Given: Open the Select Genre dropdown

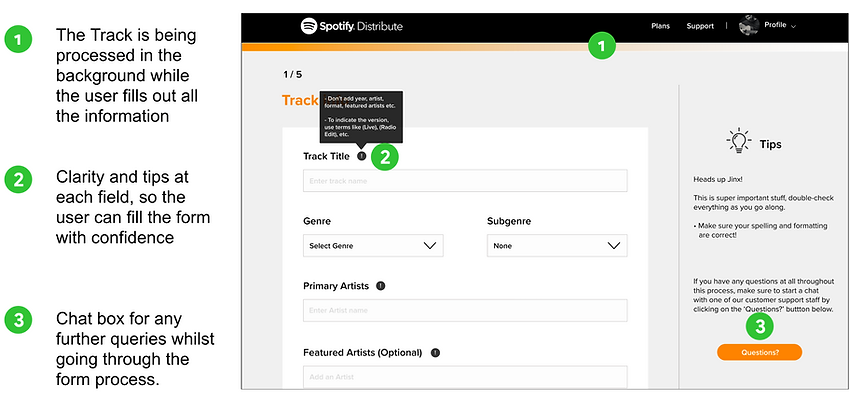Looking at the screenshot, I should coord(373,246).
